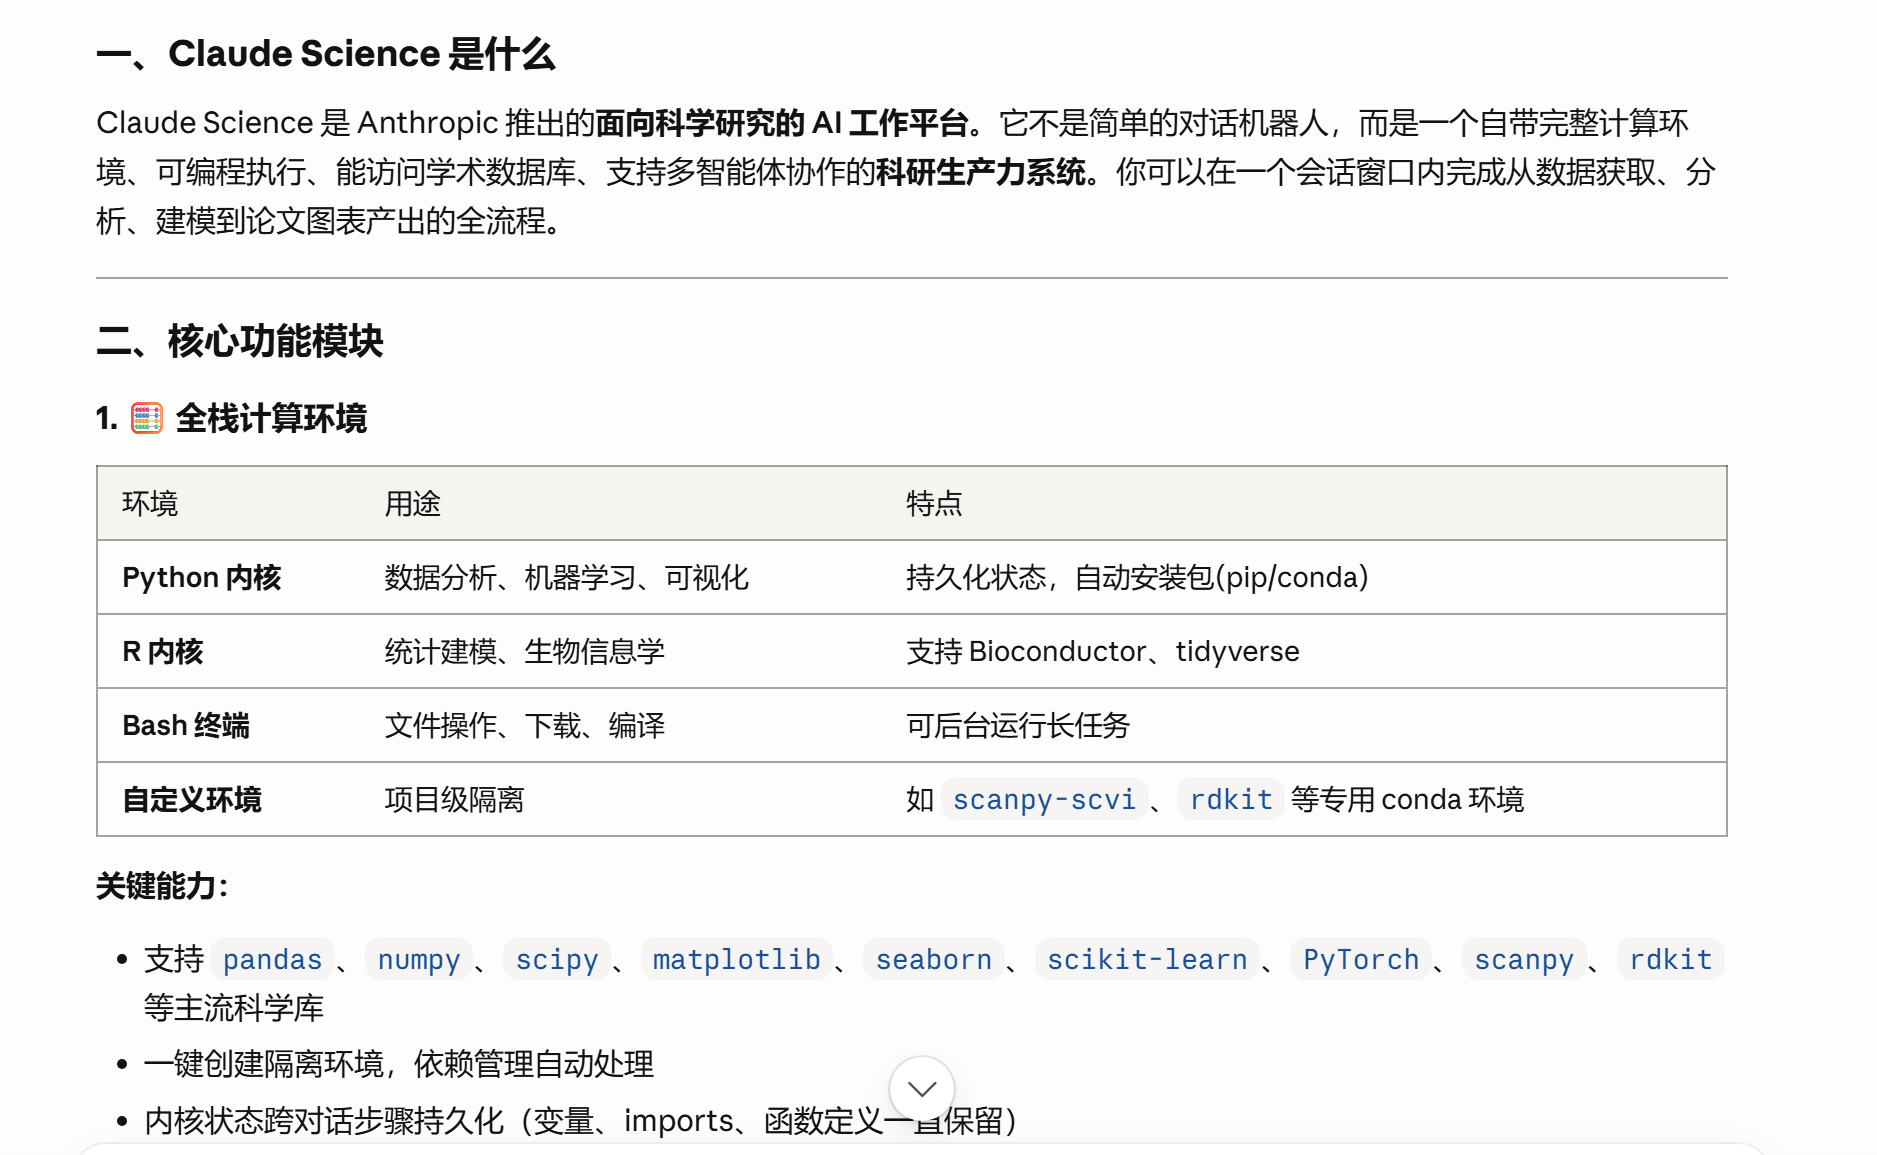The image size is (1877, 1155).
Task: Click the rdkit code tag in bullet list
Action: click(1670, 959)
